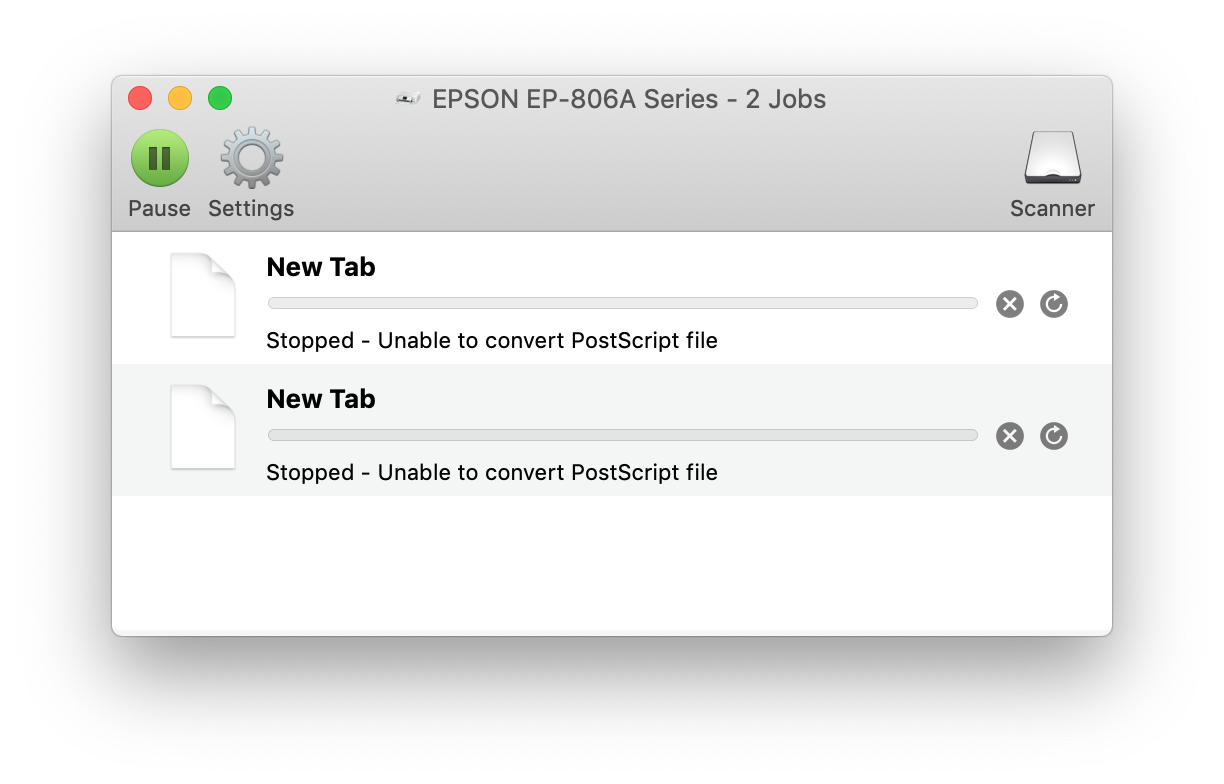
Task: Click the first job's progress bar
Action: tap(622, 303)
